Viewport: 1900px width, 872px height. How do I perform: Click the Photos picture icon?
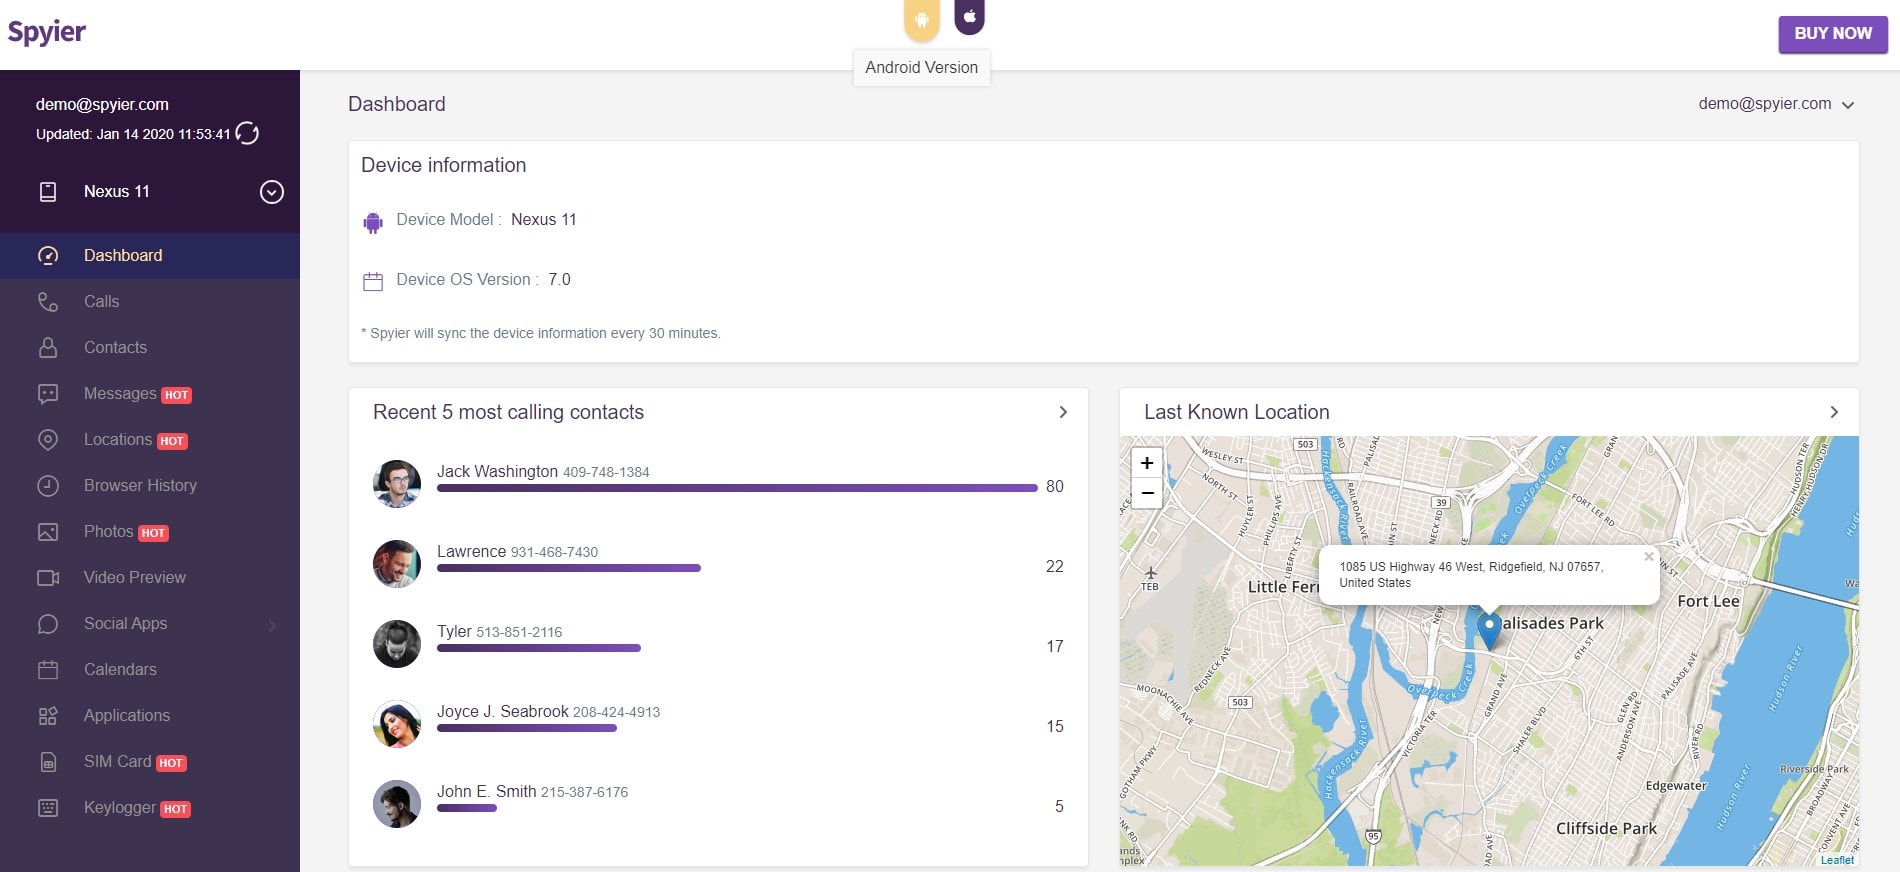(48, 532)
